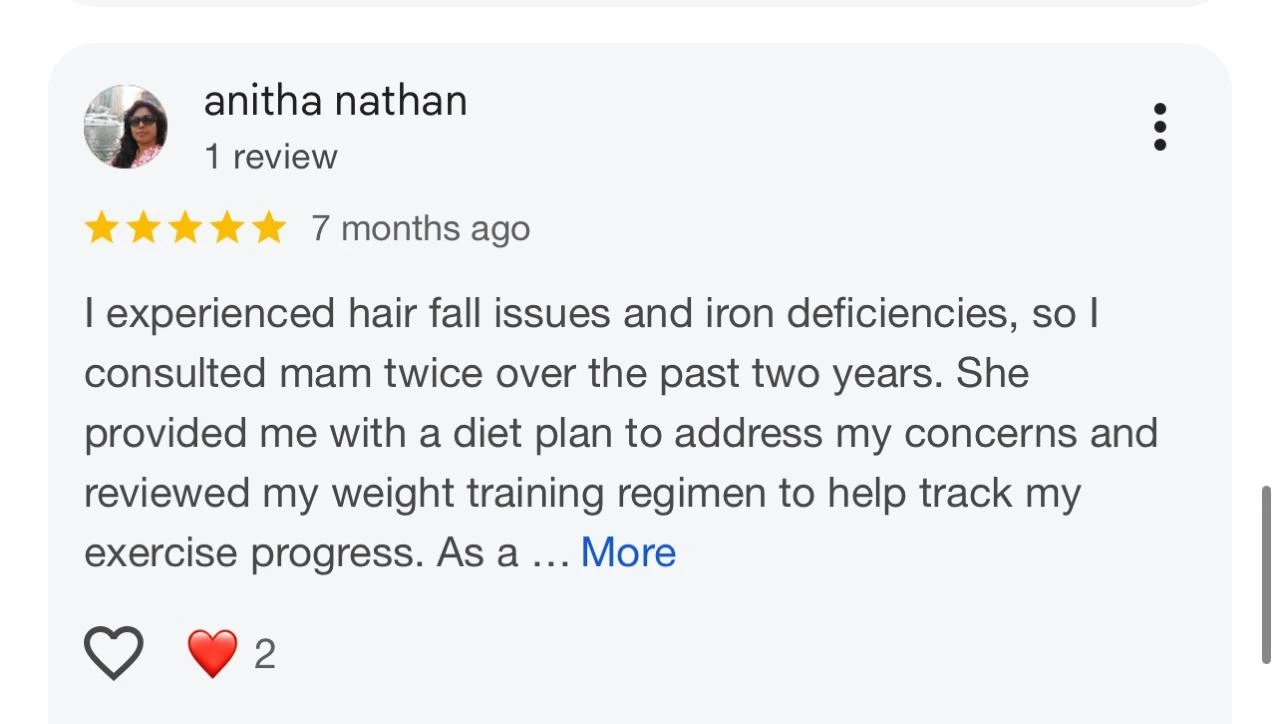The width and height of the screenshot is (1280, 724).
Task: Click the line 'consulted mam twice'
Action: [x=556, y=374]
